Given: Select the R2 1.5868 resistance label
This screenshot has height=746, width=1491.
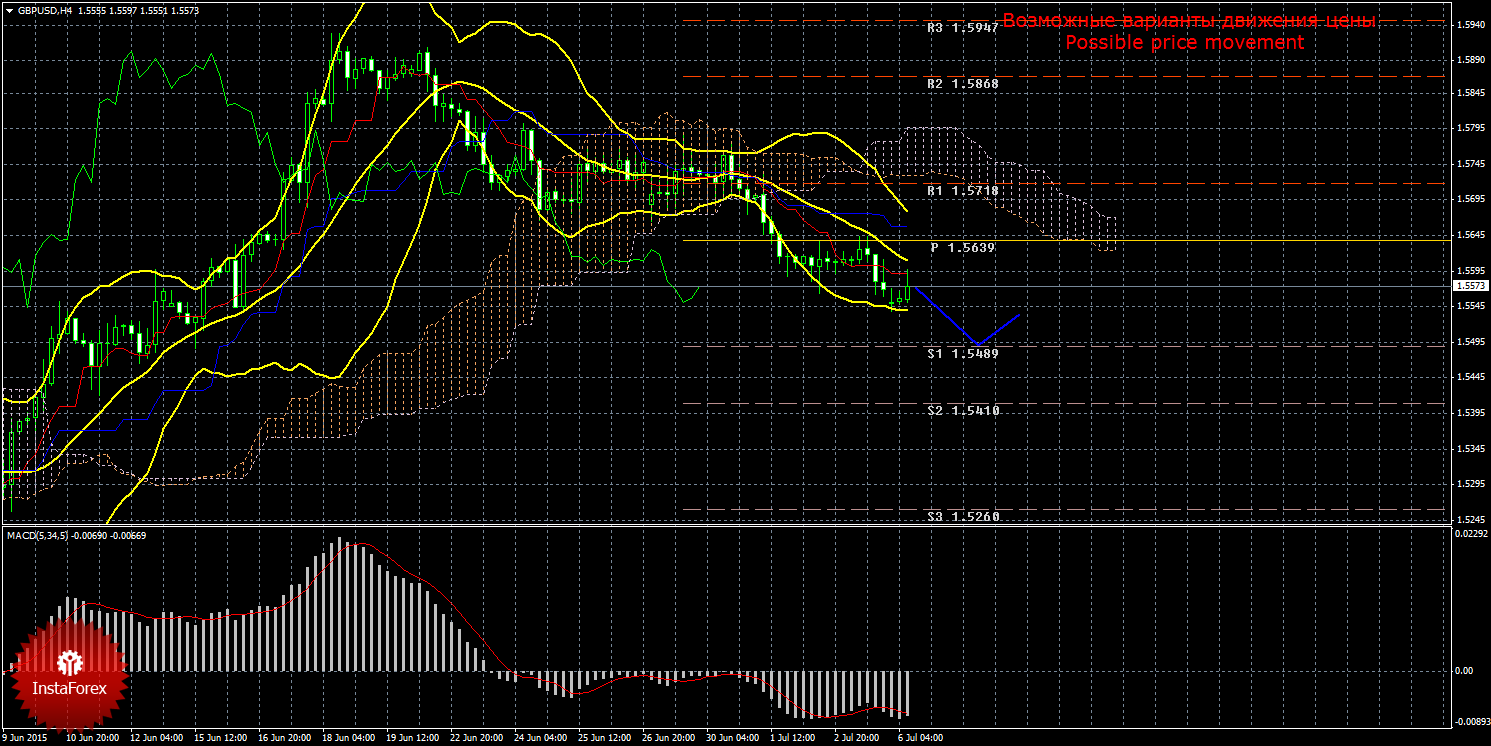Looking at the screenshot, I should click(x=961, y=84).
